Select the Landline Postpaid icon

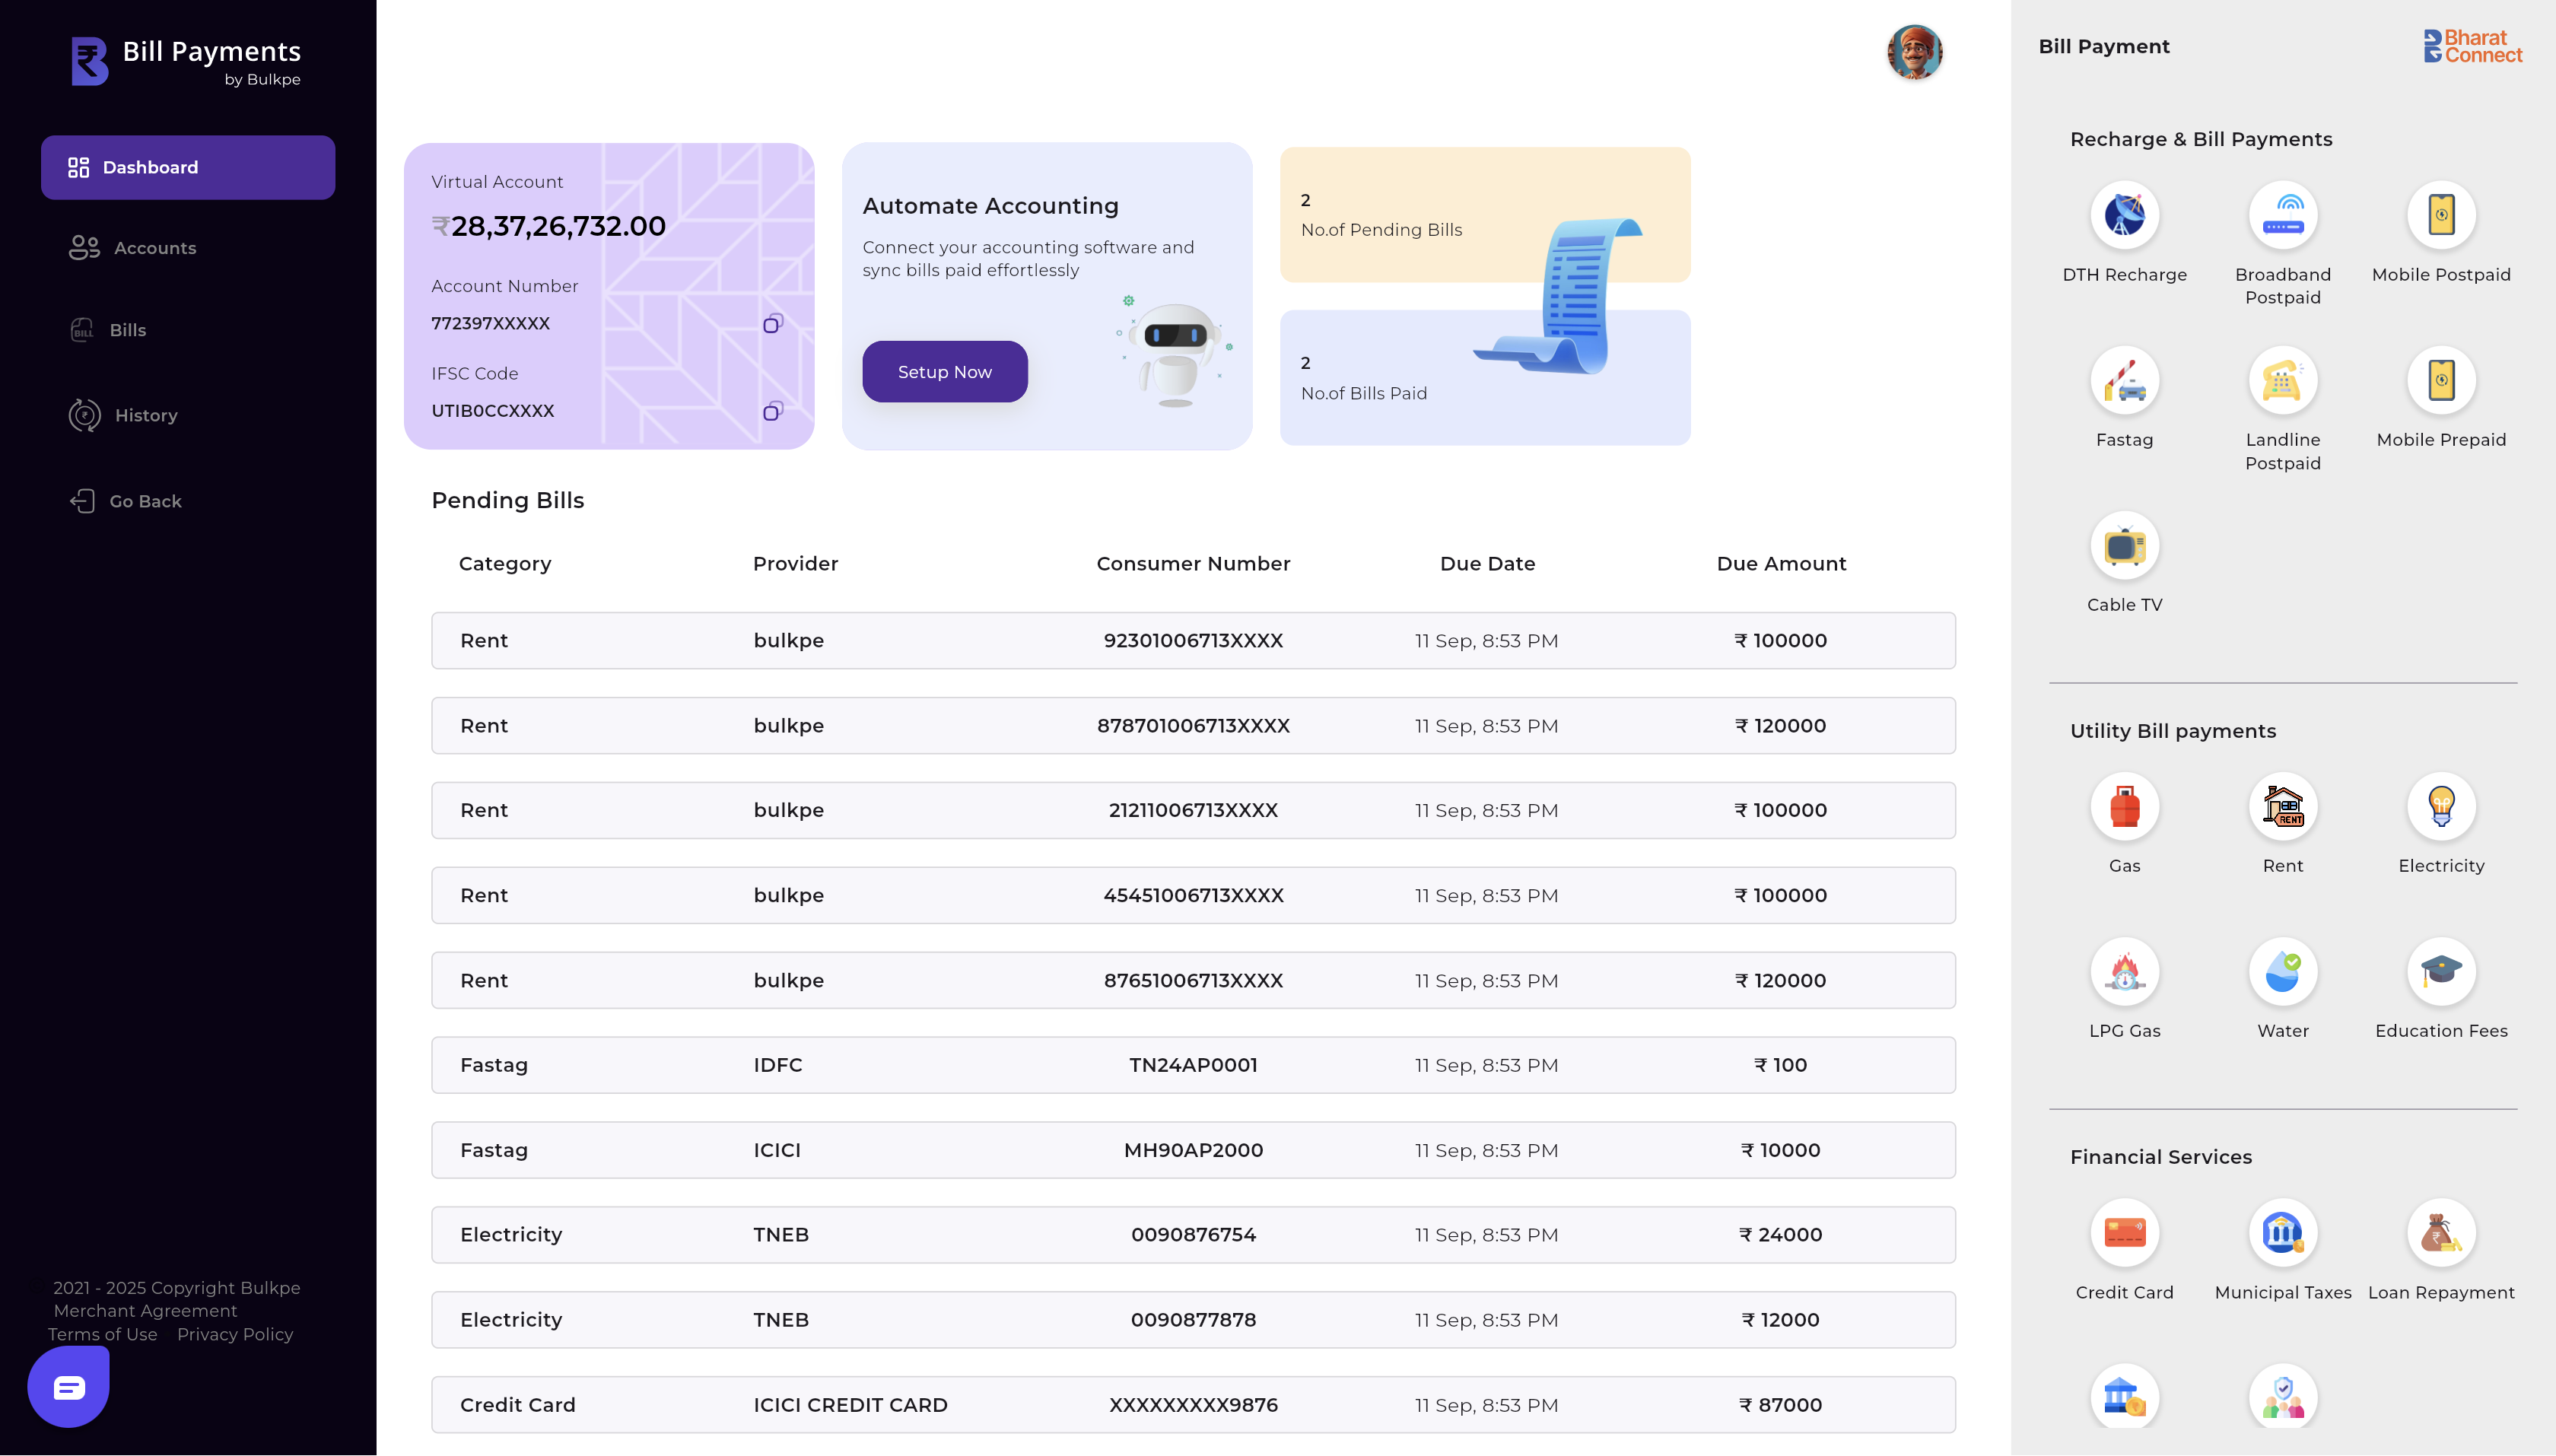click(2282, 380)
